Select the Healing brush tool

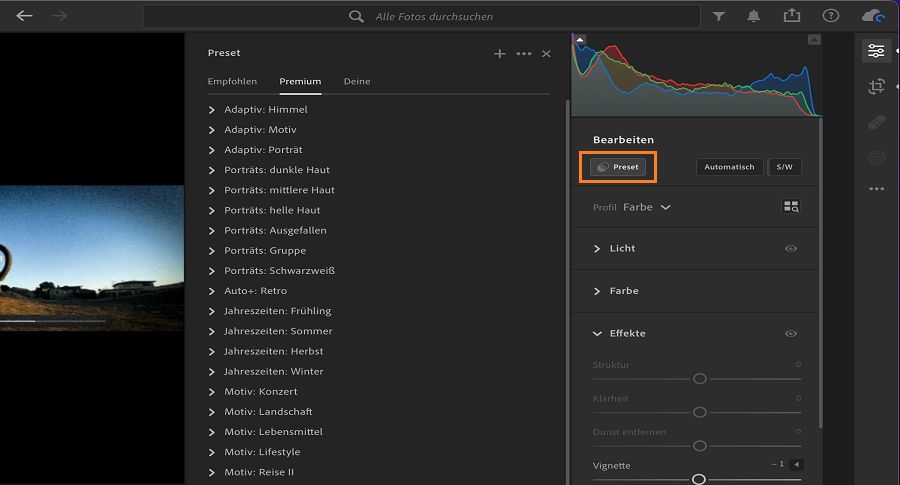876,122
